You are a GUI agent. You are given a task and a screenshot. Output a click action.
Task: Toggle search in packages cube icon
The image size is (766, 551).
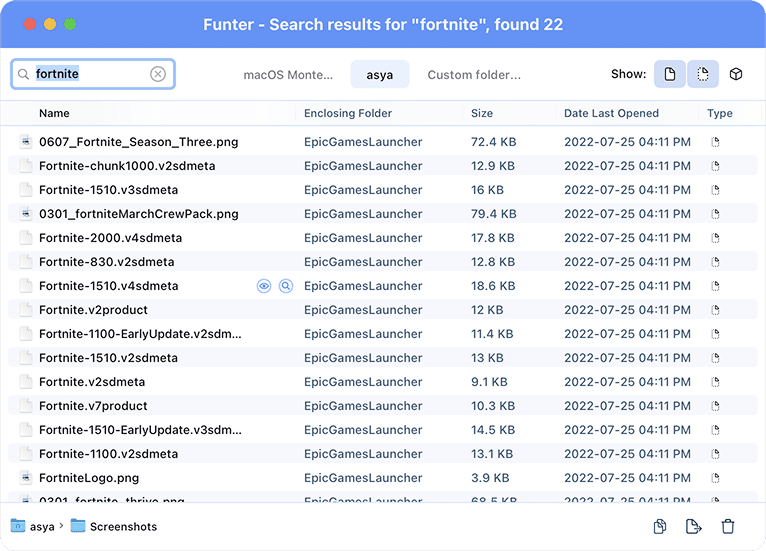(x=736, y=74)
